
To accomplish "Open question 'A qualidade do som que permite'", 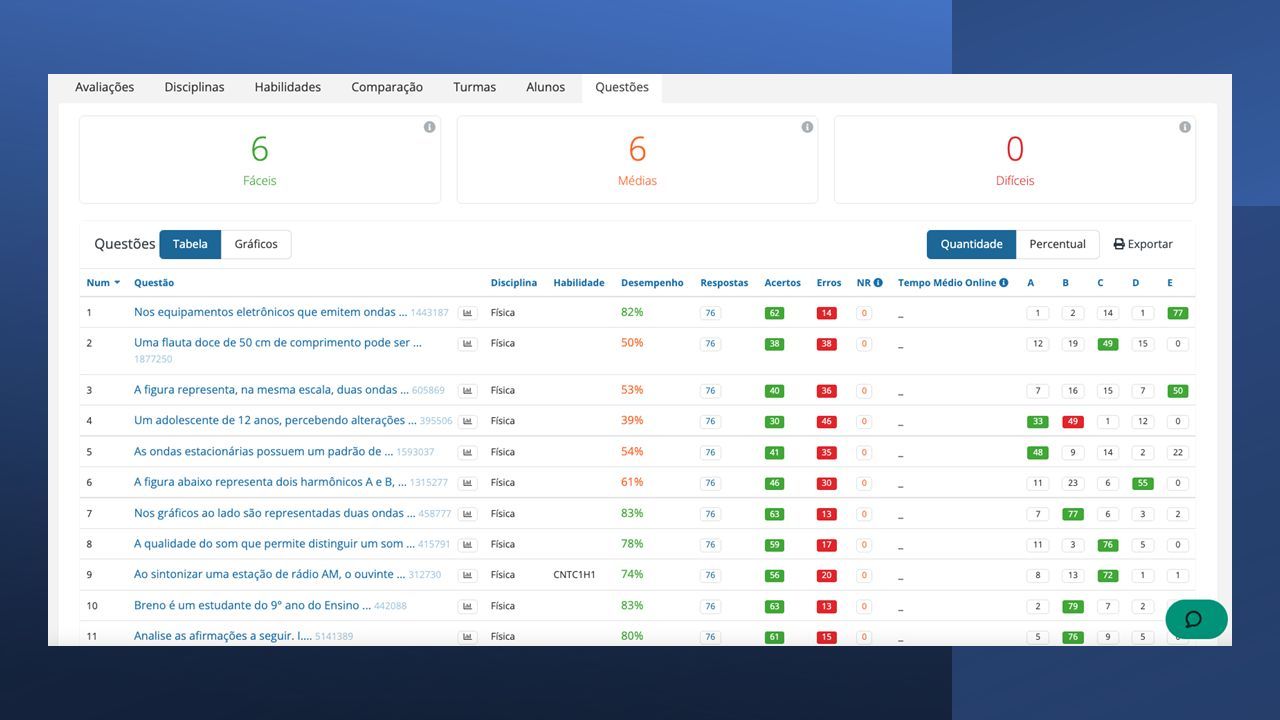I will tap(275, 544).
